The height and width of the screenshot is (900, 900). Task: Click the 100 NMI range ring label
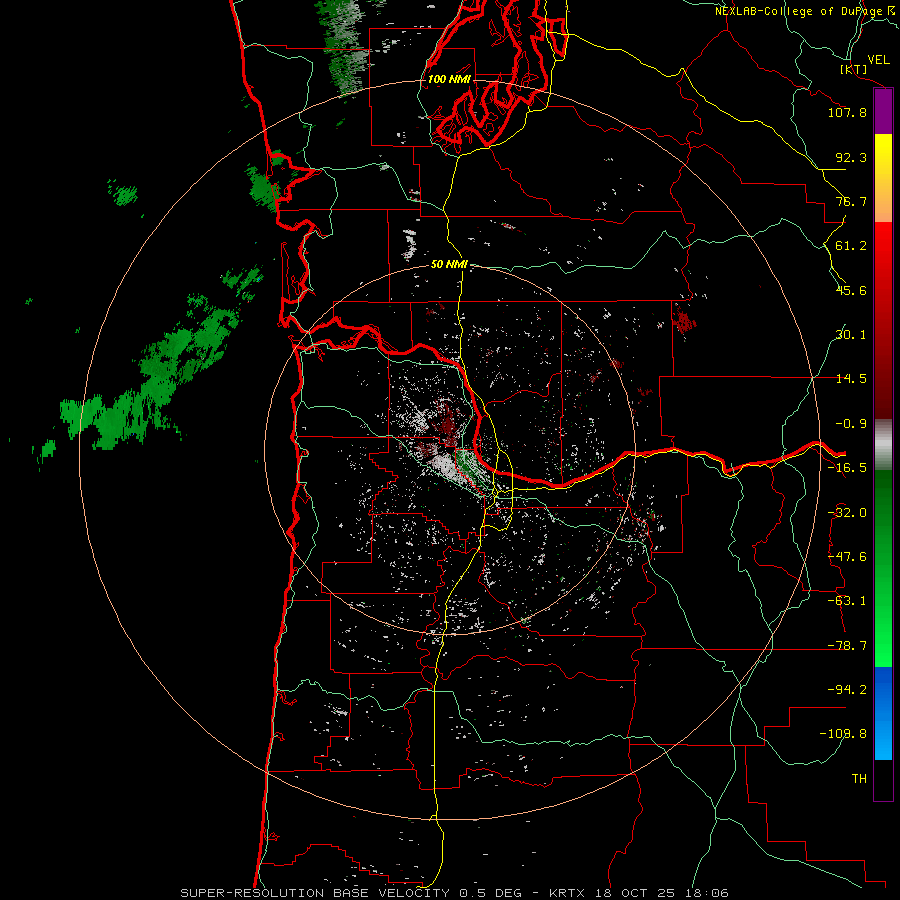click(x=449, y=79)
